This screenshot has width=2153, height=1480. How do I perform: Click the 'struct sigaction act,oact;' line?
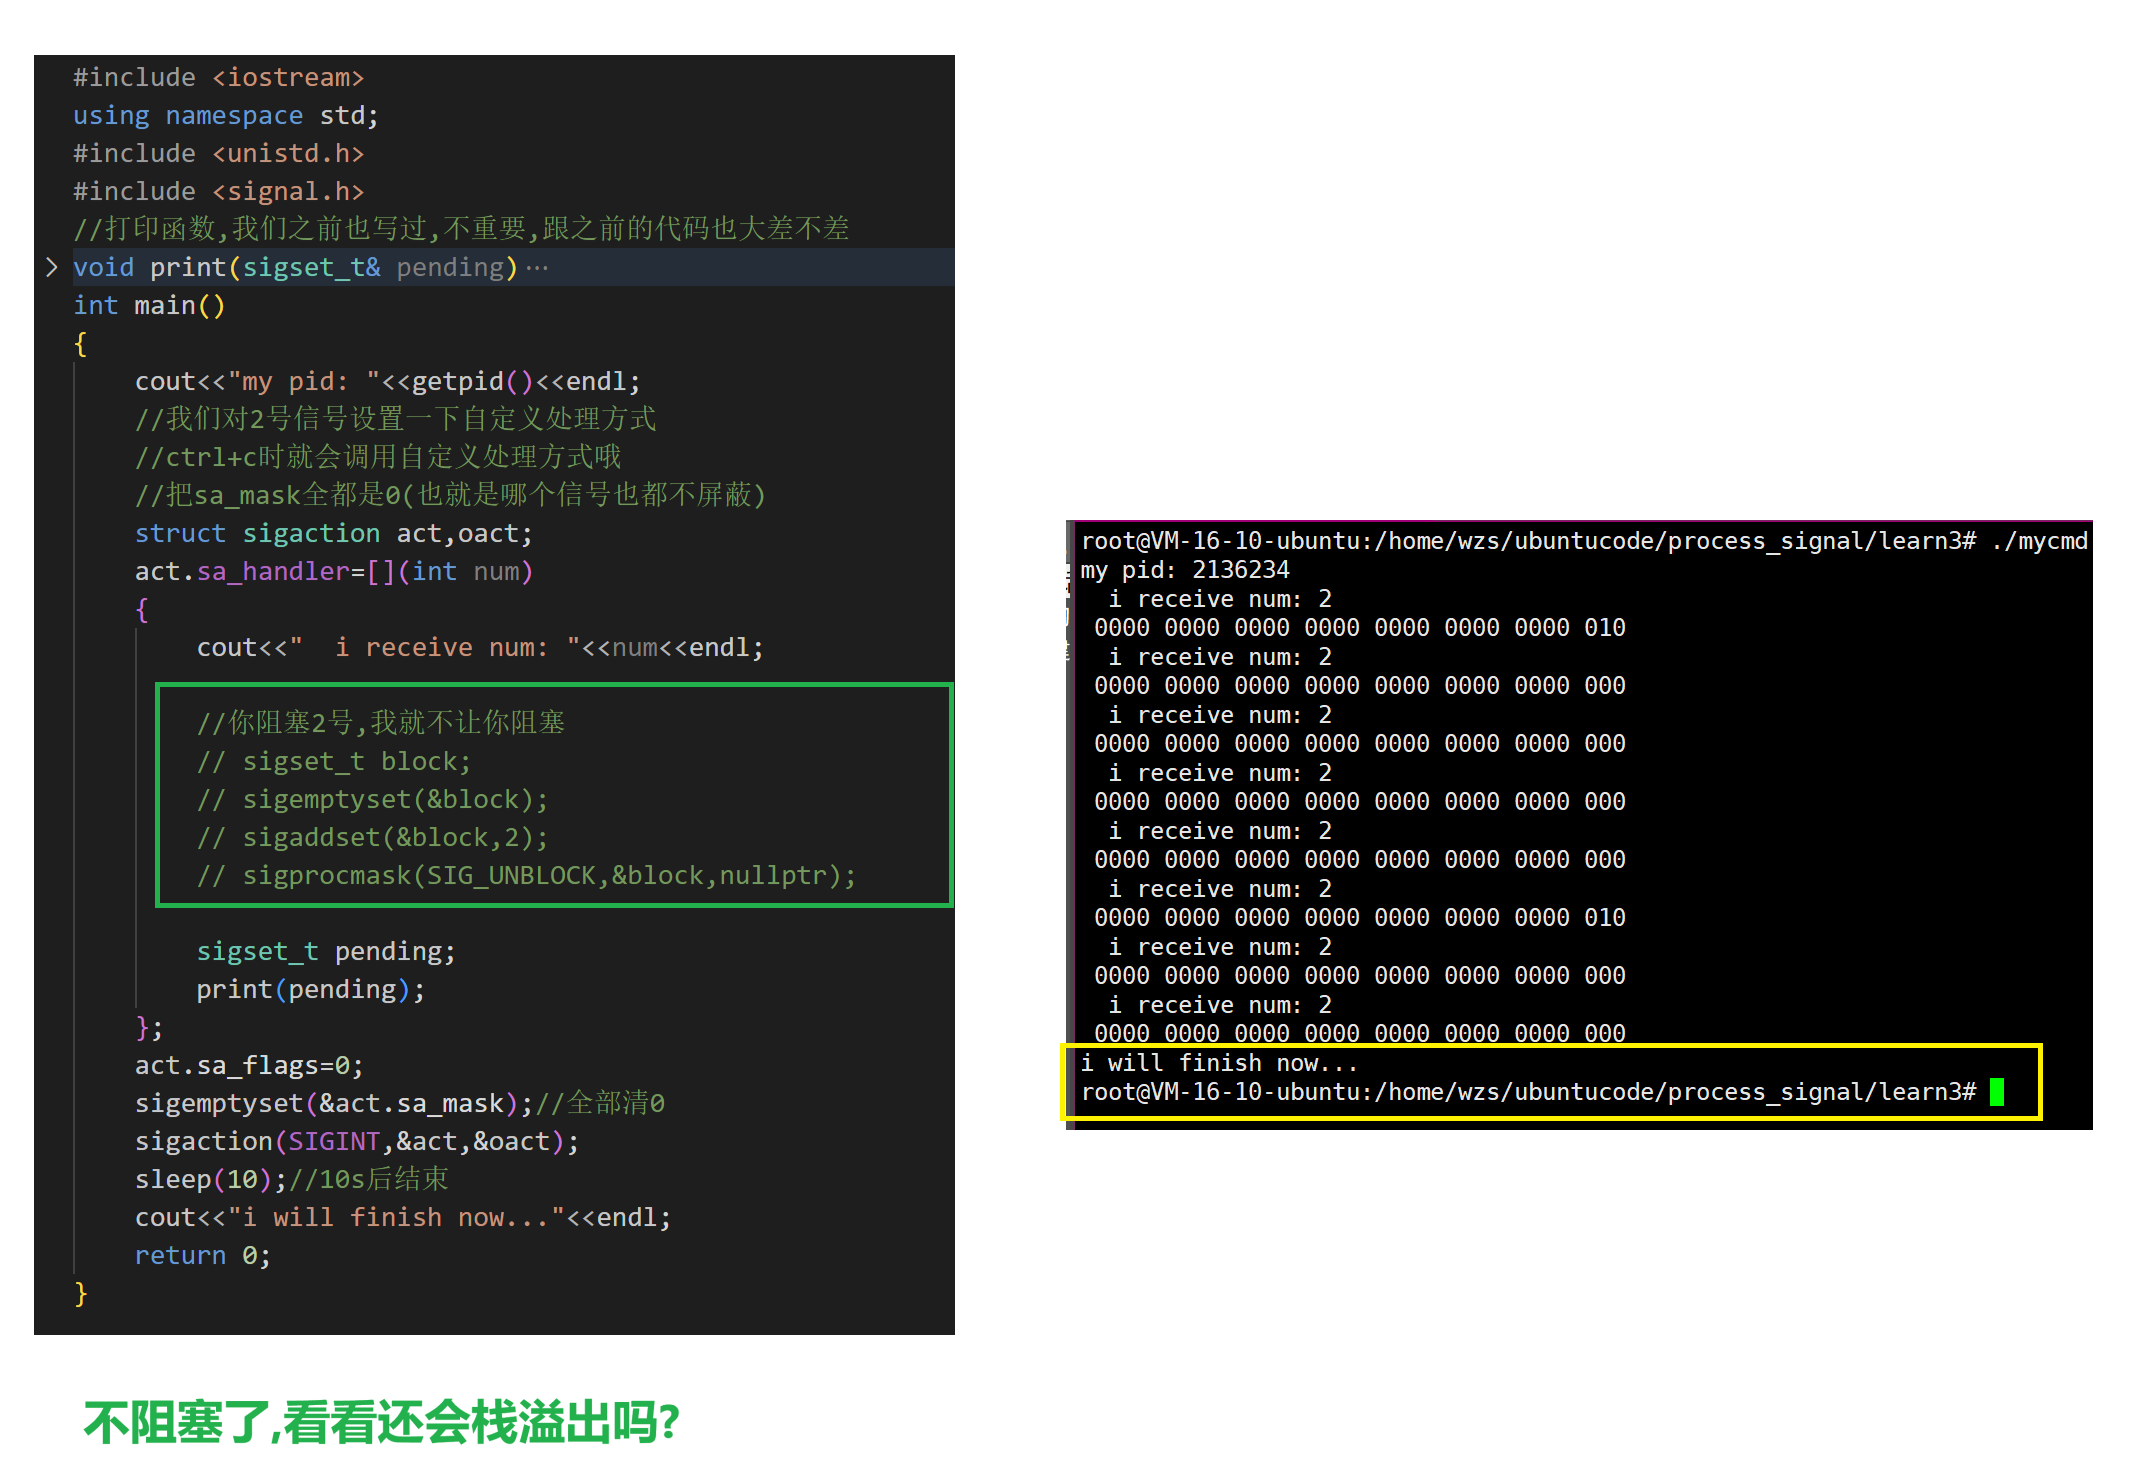click(x=333, y=533)
